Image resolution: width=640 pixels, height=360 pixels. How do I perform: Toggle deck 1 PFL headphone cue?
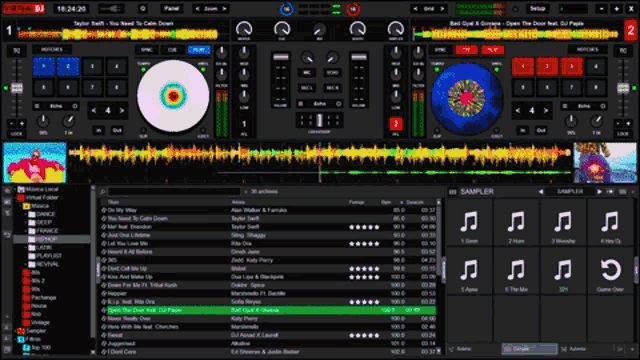(244, 124)
